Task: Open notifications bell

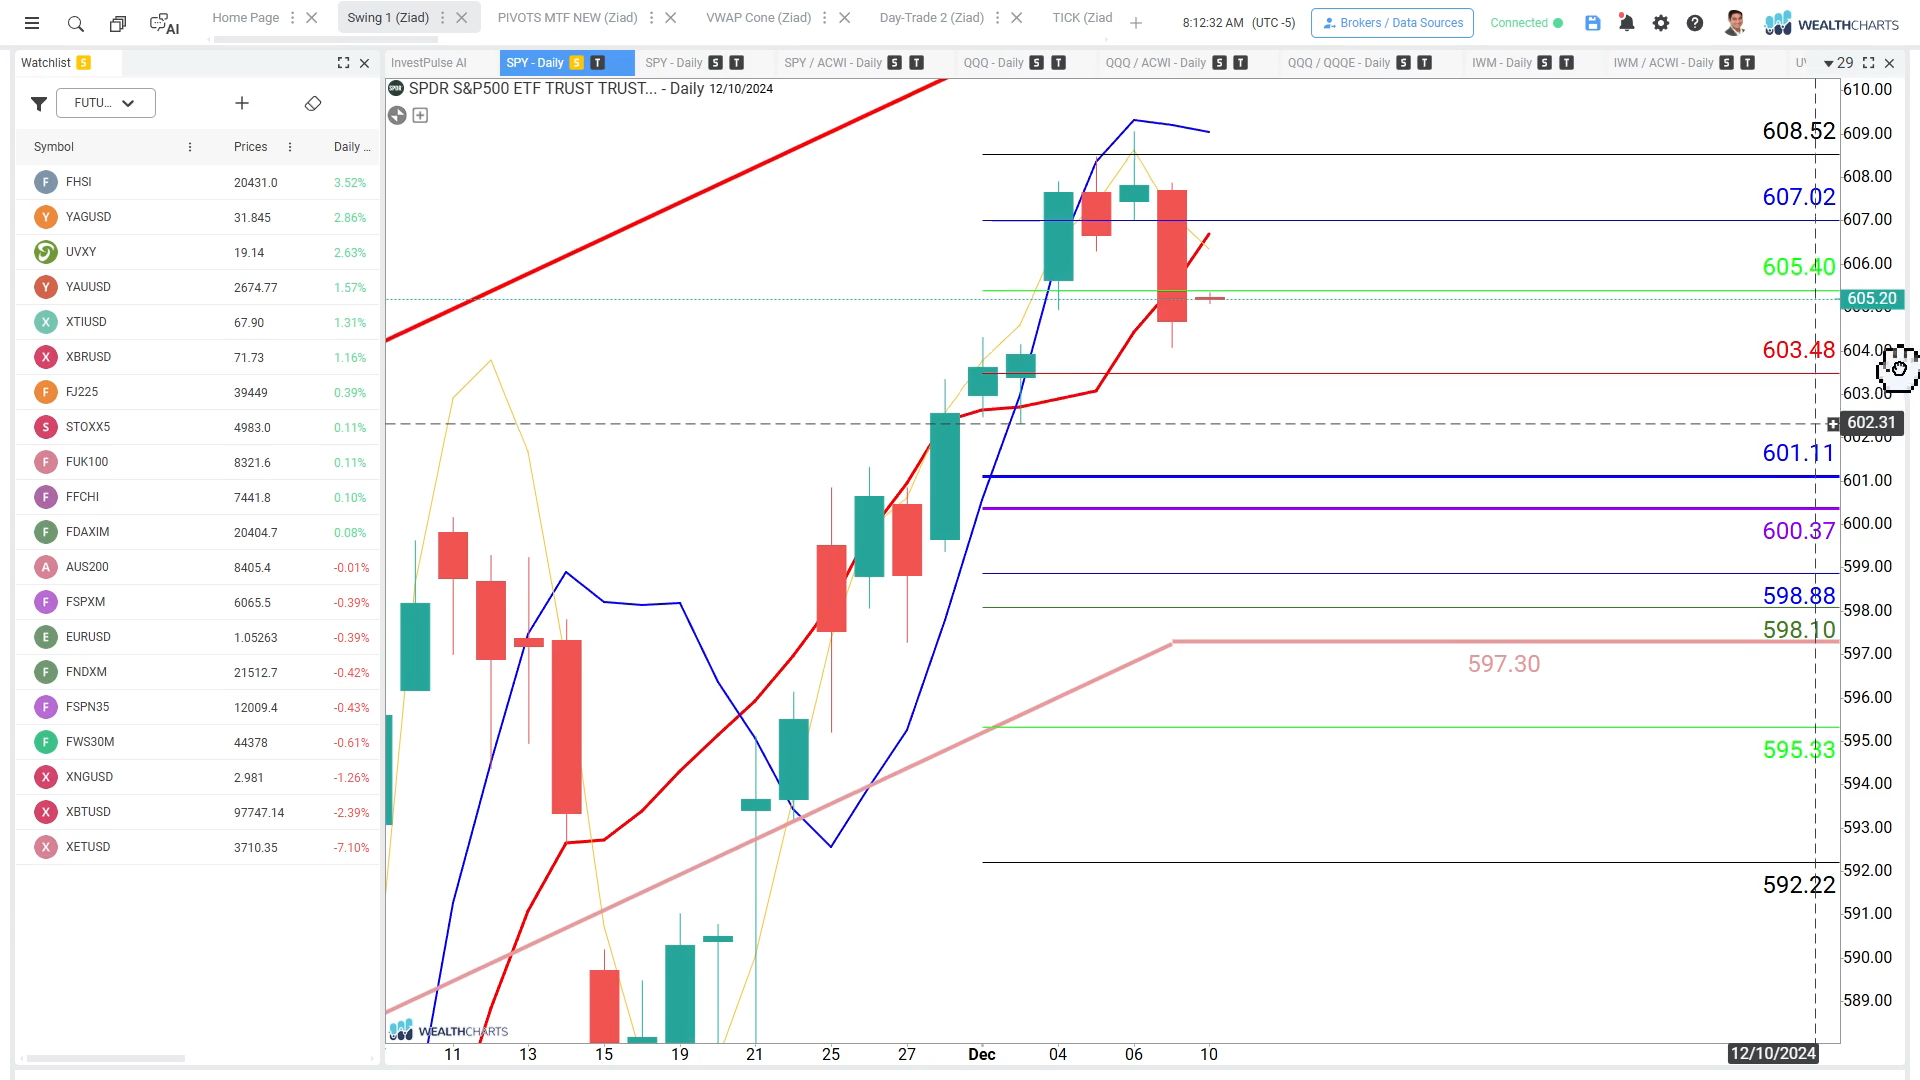Action: click(1627, 23)
